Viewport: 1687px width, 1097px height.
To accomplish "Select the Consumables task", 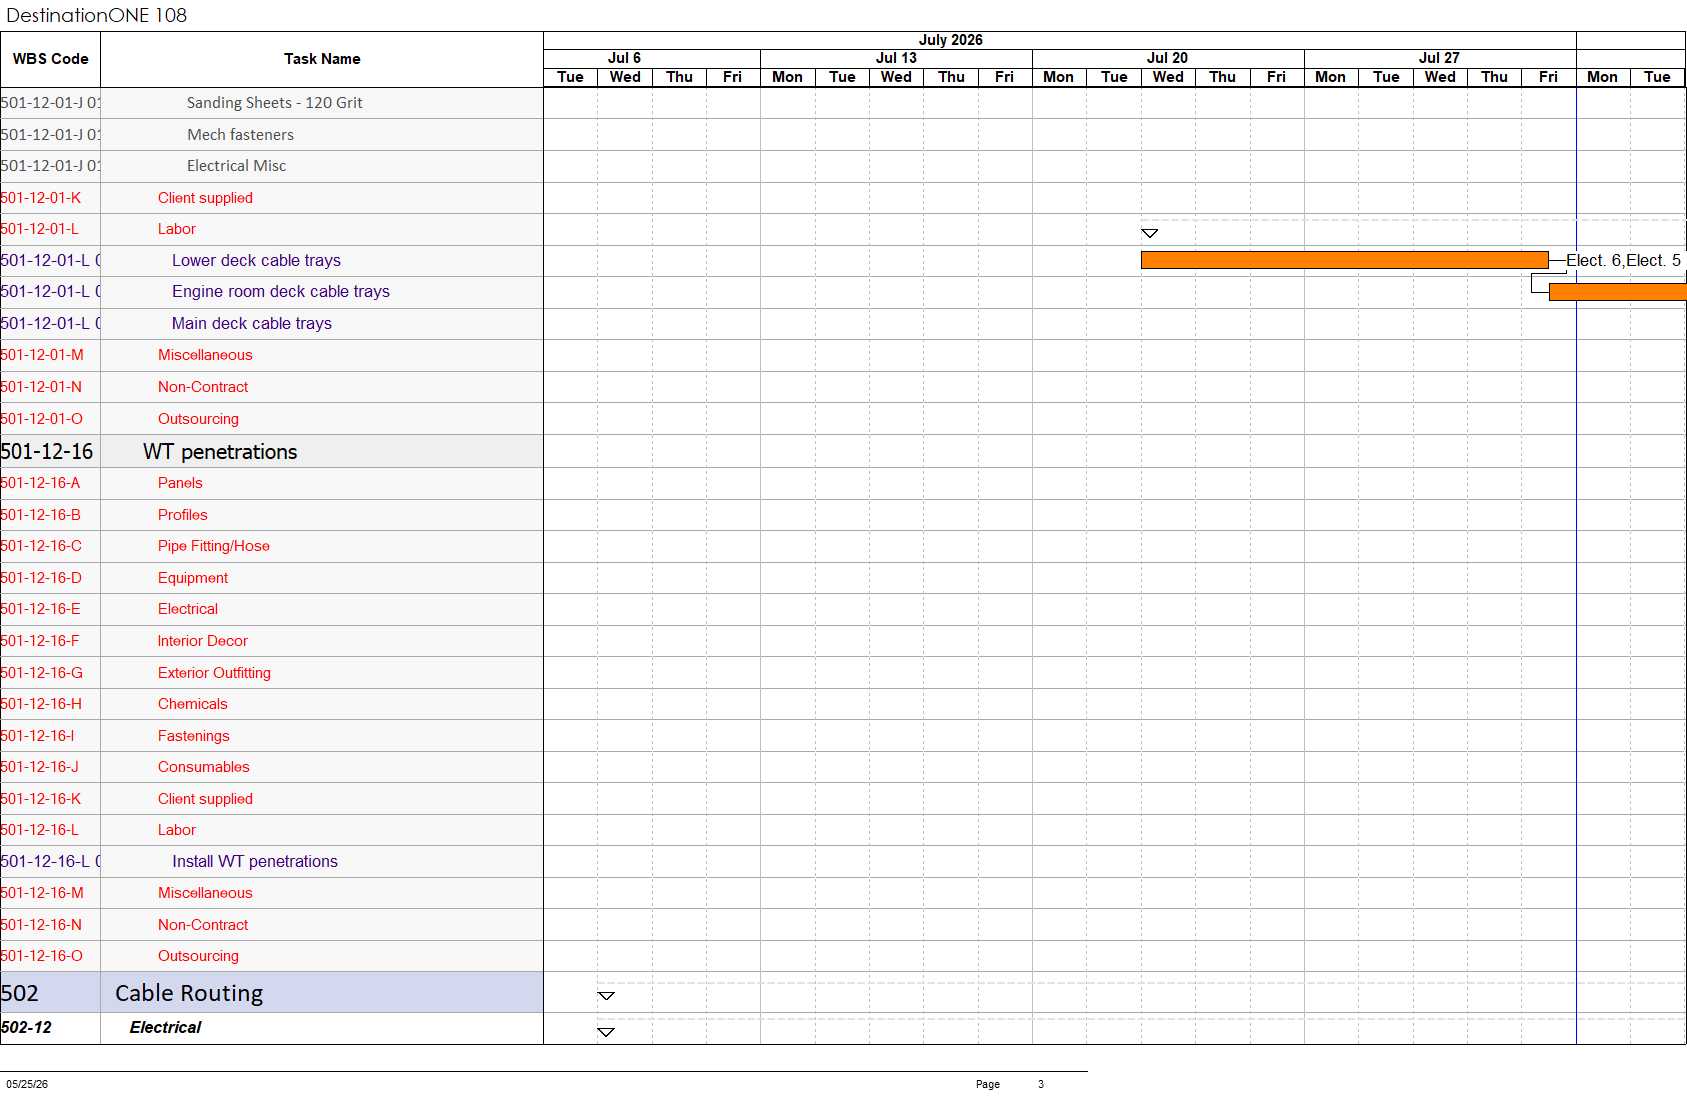I will 204,767.
